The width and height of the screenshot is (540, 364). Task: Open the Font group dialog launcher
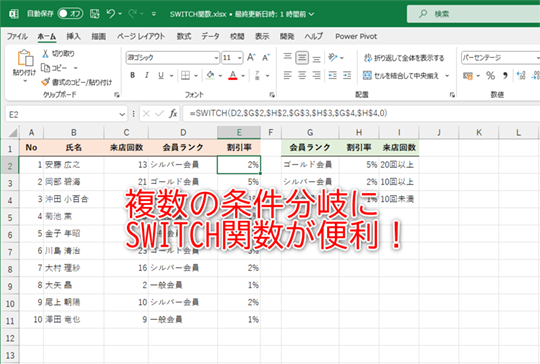coord(272,94)
